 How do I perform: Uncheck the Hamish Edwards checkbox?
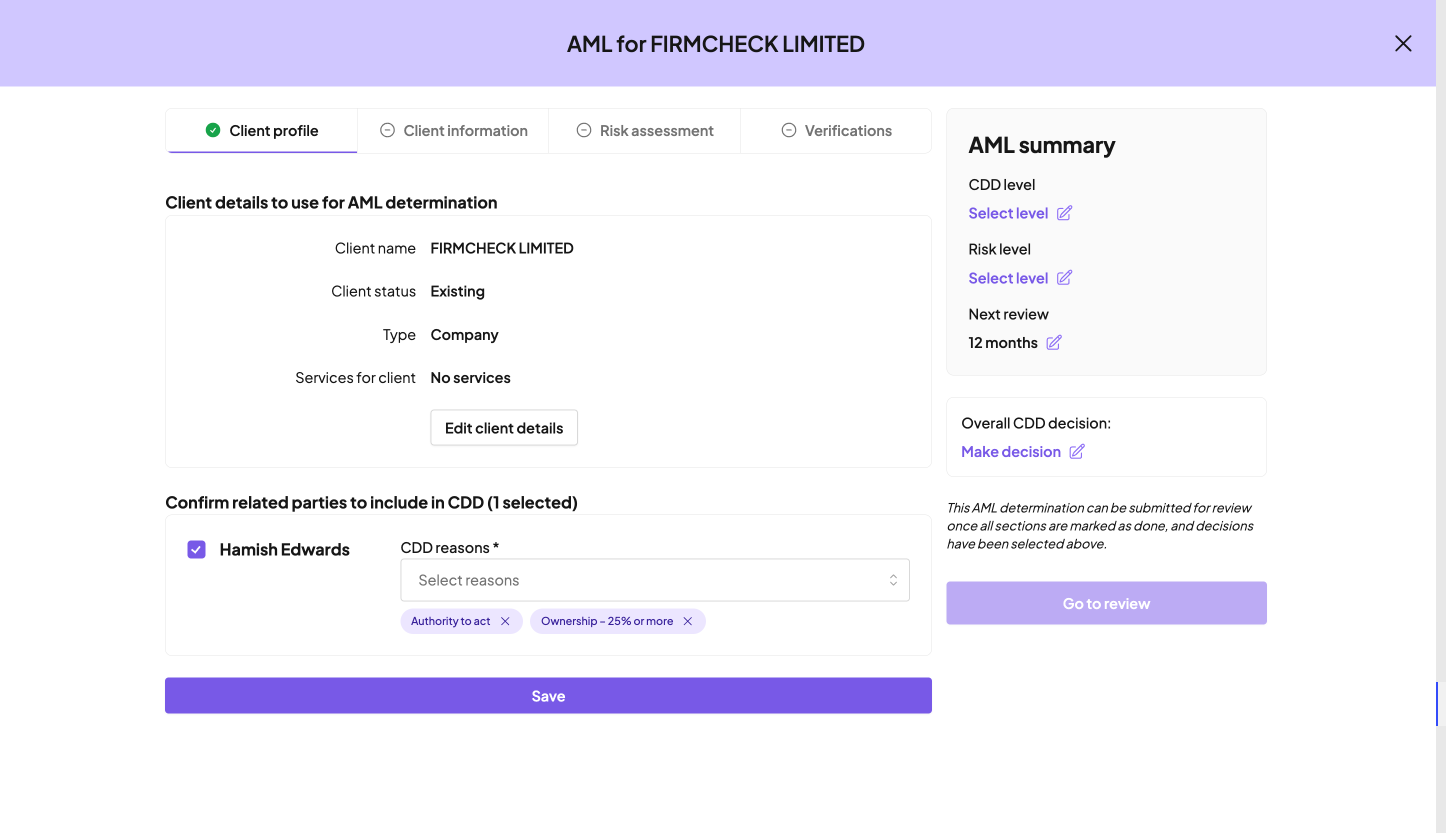[x=197, y=549]
